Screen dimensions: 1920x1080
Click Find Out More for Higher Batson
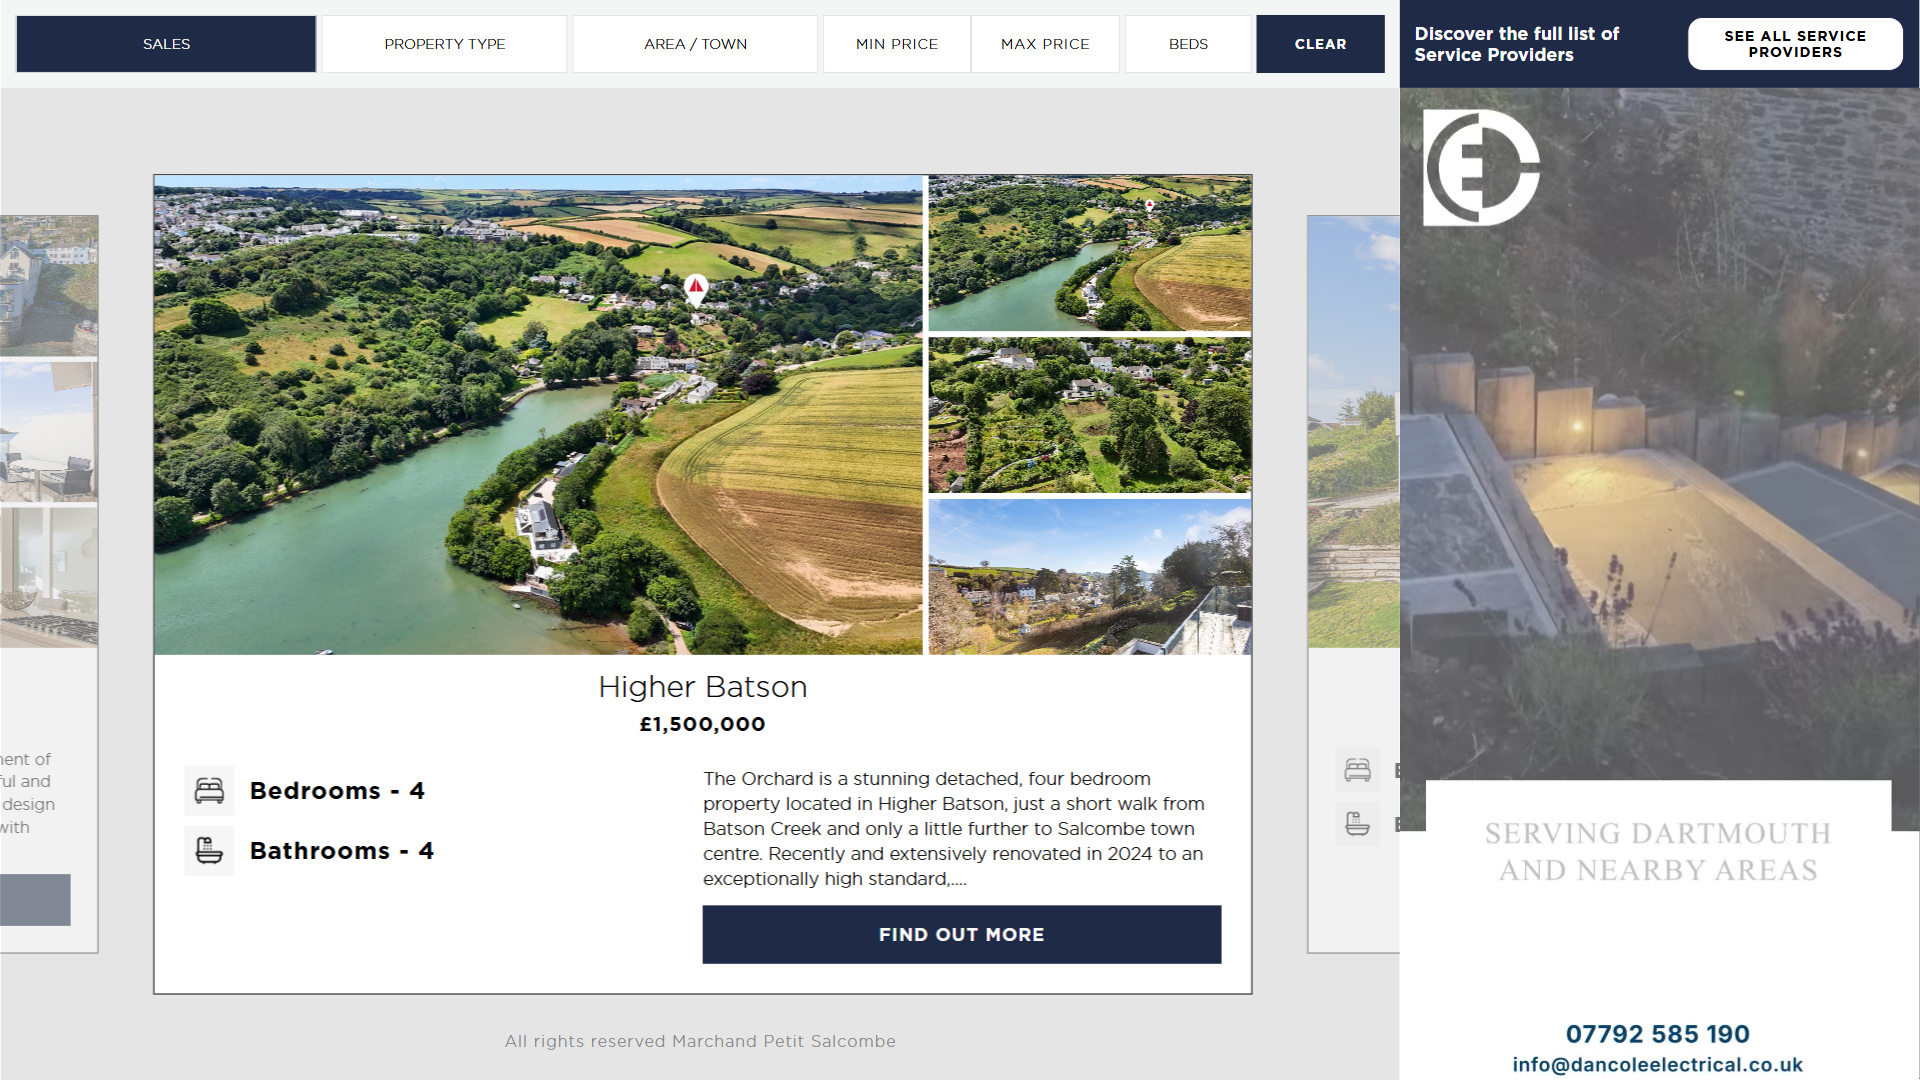pos(961,934)
